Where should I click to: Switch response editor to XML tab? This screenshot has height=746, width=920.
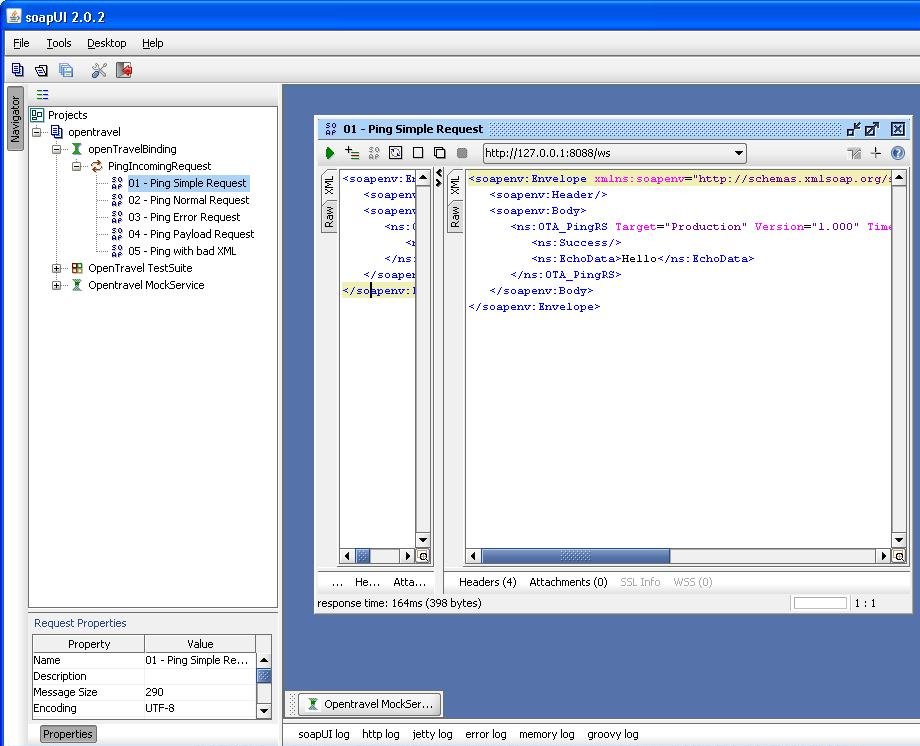tap(455, 185)
